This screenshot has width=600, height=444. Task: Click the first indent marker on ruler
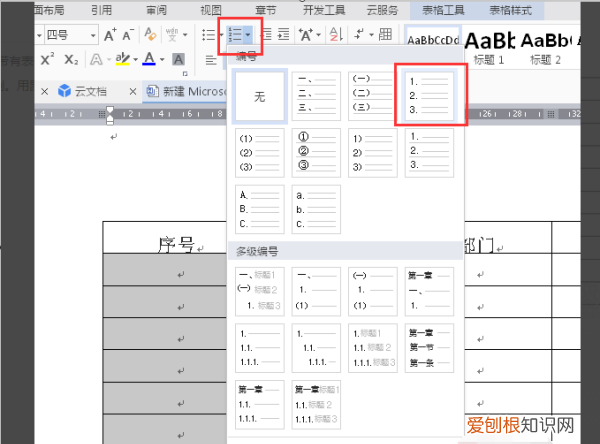pos(110,110)
